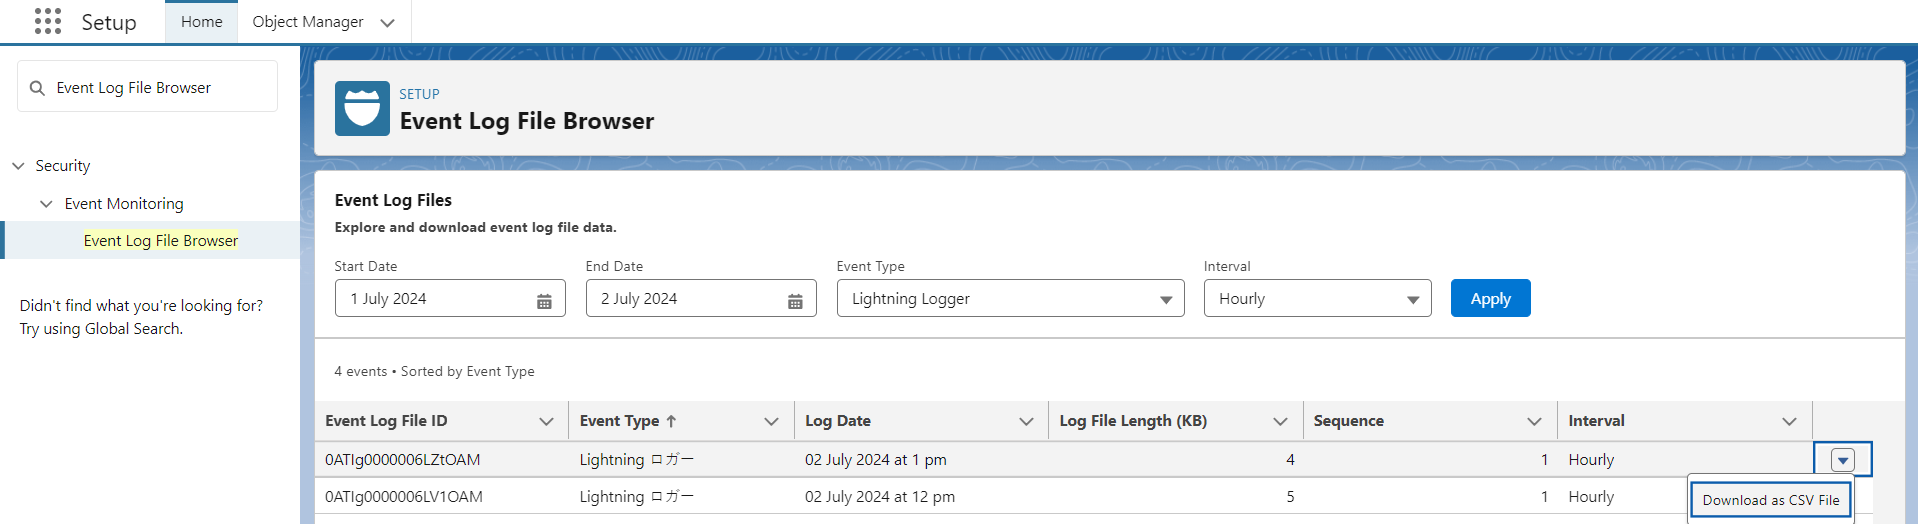Open the App Launcher grid icon

pyautogui.click(x=47, y=21)
